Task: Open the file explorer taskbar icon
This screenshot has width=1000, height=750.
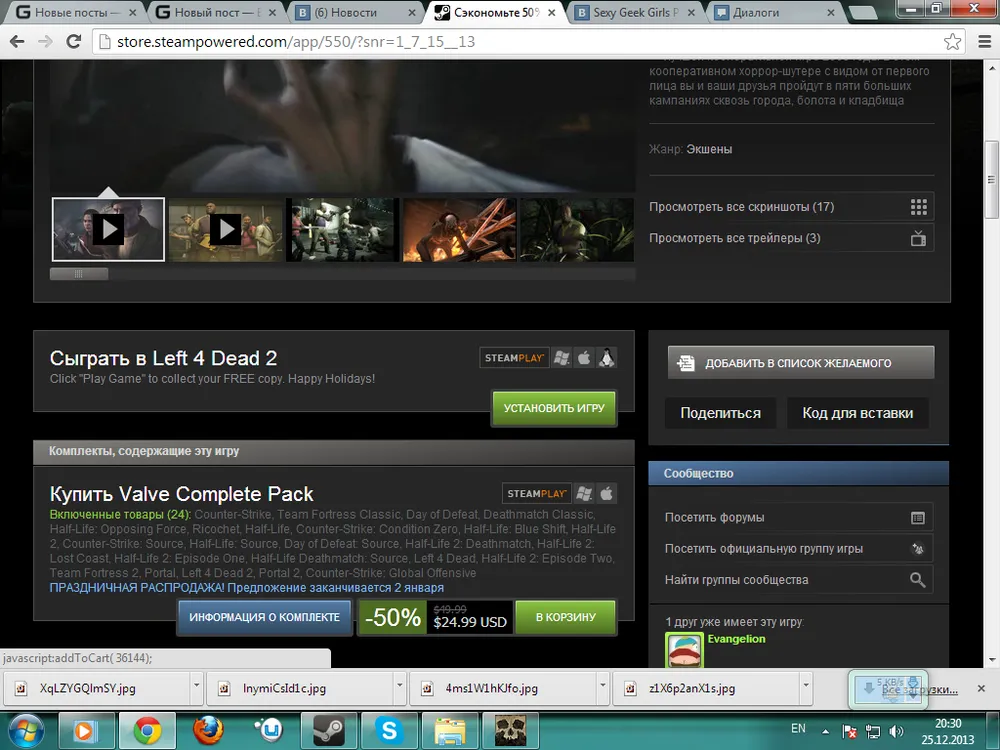Action: click(450, 731)
